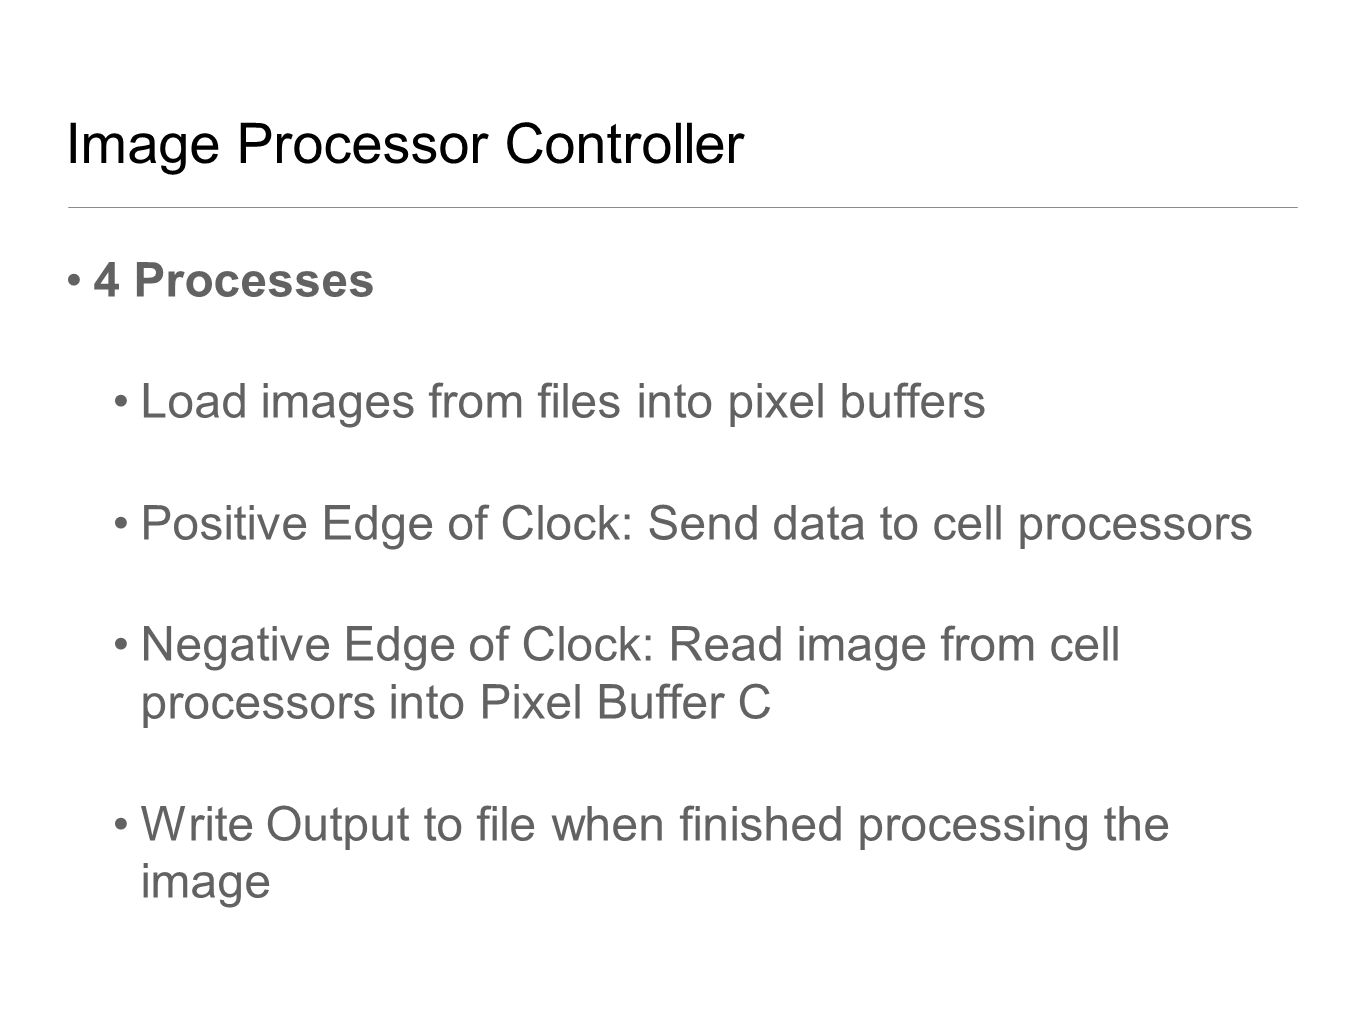Click bullet before Load images line
The height and width of the screenshot is (1024, 1365).
pyautogui.click(x=122, y=402)
